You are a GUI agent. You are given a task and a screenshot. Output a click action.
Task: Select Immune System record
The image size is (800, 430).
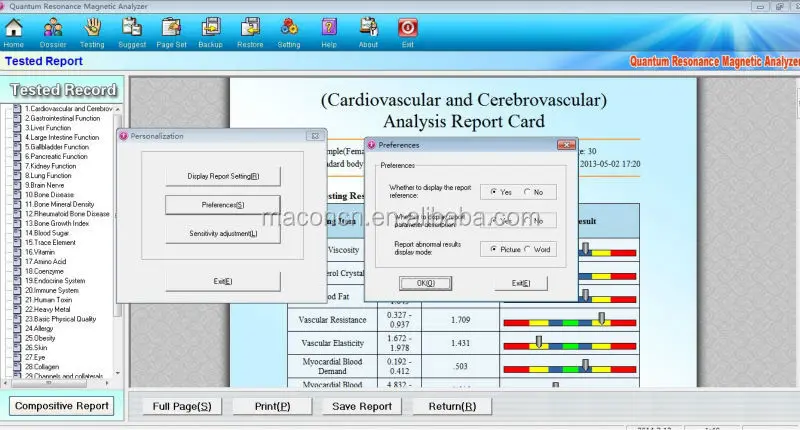pyautogui.click(x=52, y=290)
